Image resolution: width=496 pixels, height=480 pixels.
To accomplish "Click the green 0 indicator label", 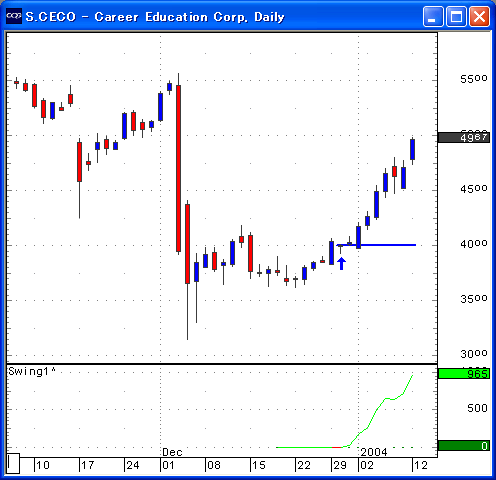I will click(464, 446).
